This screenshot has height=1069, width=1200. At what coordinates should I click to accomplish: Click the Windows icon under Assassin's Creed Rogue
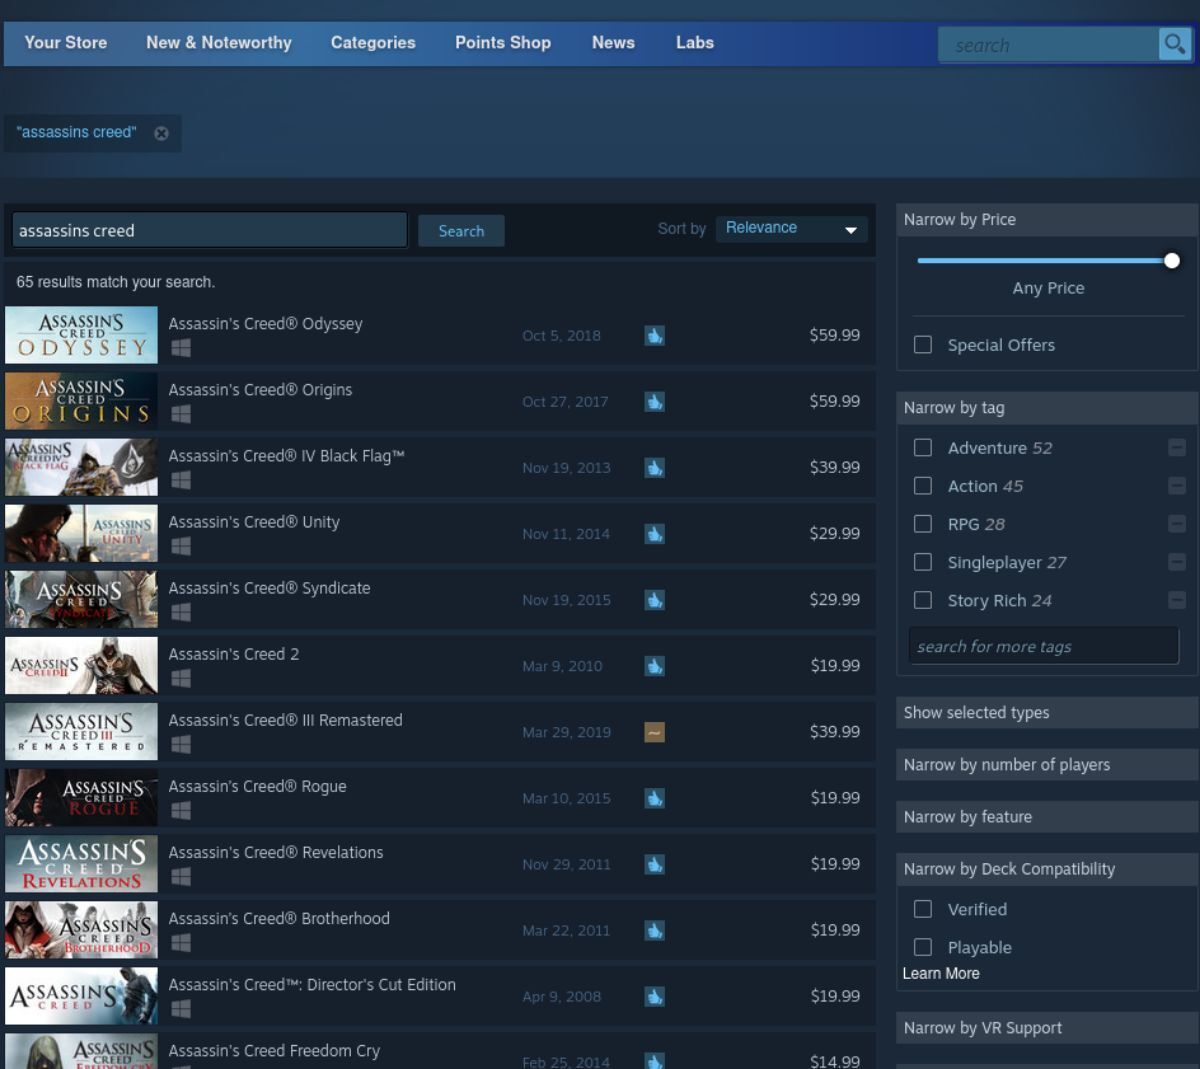pos(180,810)
